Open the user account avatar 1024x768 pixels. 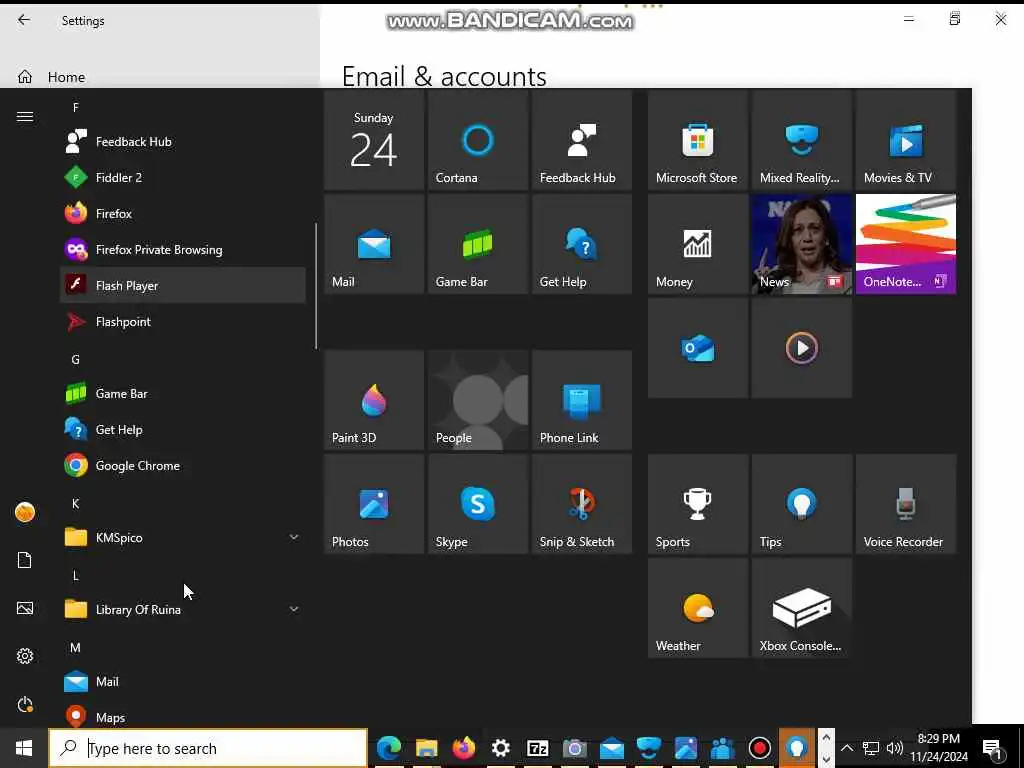coord(25,512)
